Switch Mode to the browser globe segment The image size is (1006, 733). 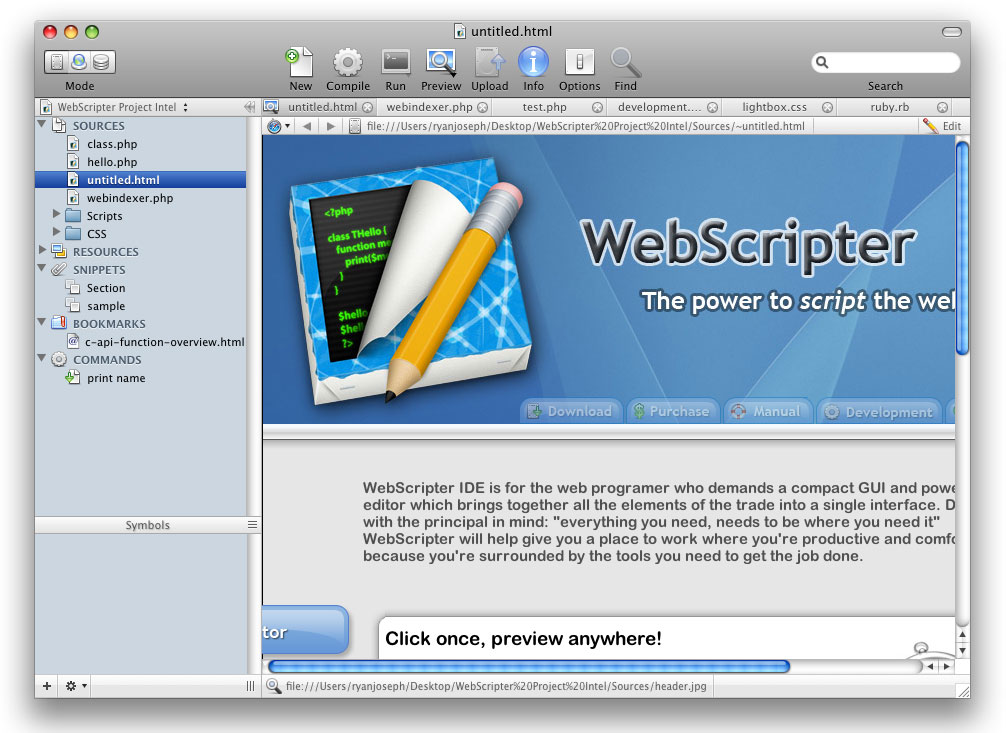(x=79, y=62)
